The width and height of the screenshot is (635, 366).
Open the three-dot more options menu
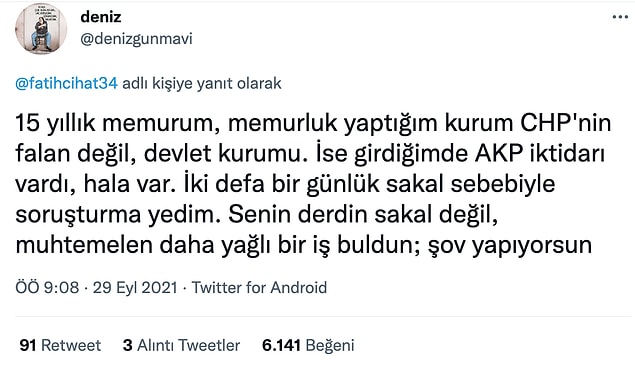(620, 17)
